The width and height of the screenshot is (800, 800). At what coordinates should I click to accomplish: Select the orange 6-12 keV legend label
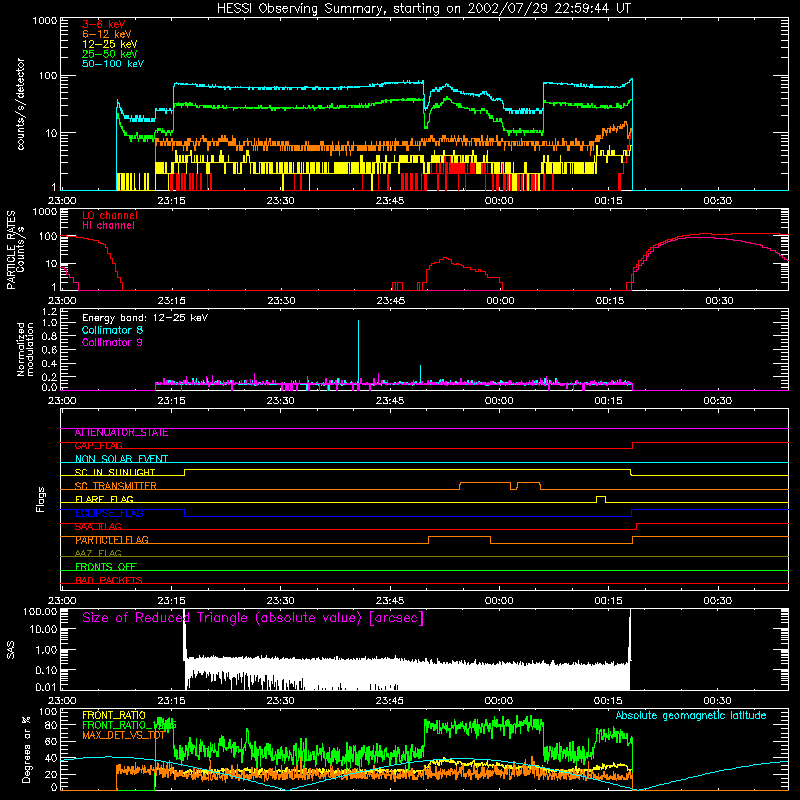[x=106, y=34]
